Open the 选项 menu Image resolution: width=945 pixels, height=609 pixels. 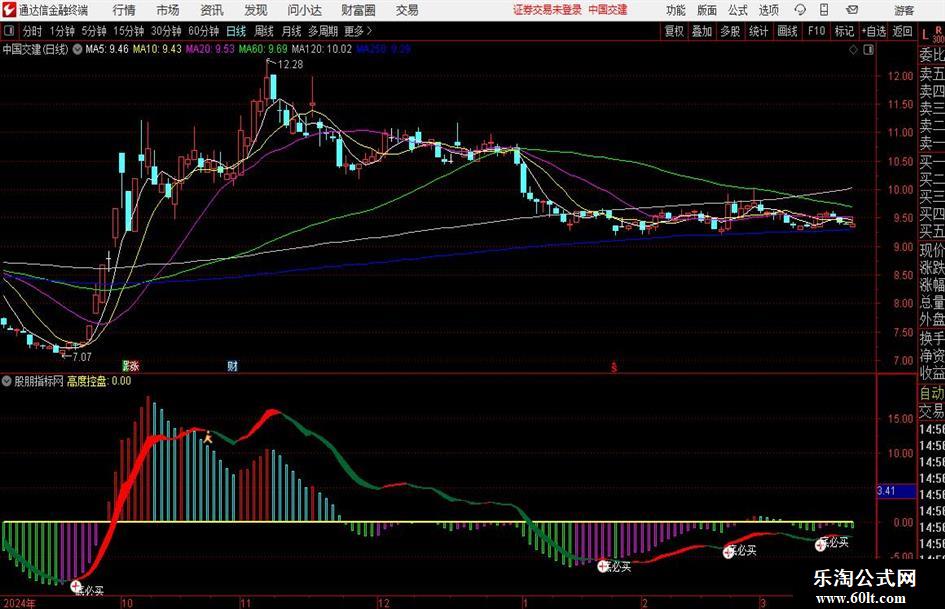pyautogui.click(x=768, y=10)
